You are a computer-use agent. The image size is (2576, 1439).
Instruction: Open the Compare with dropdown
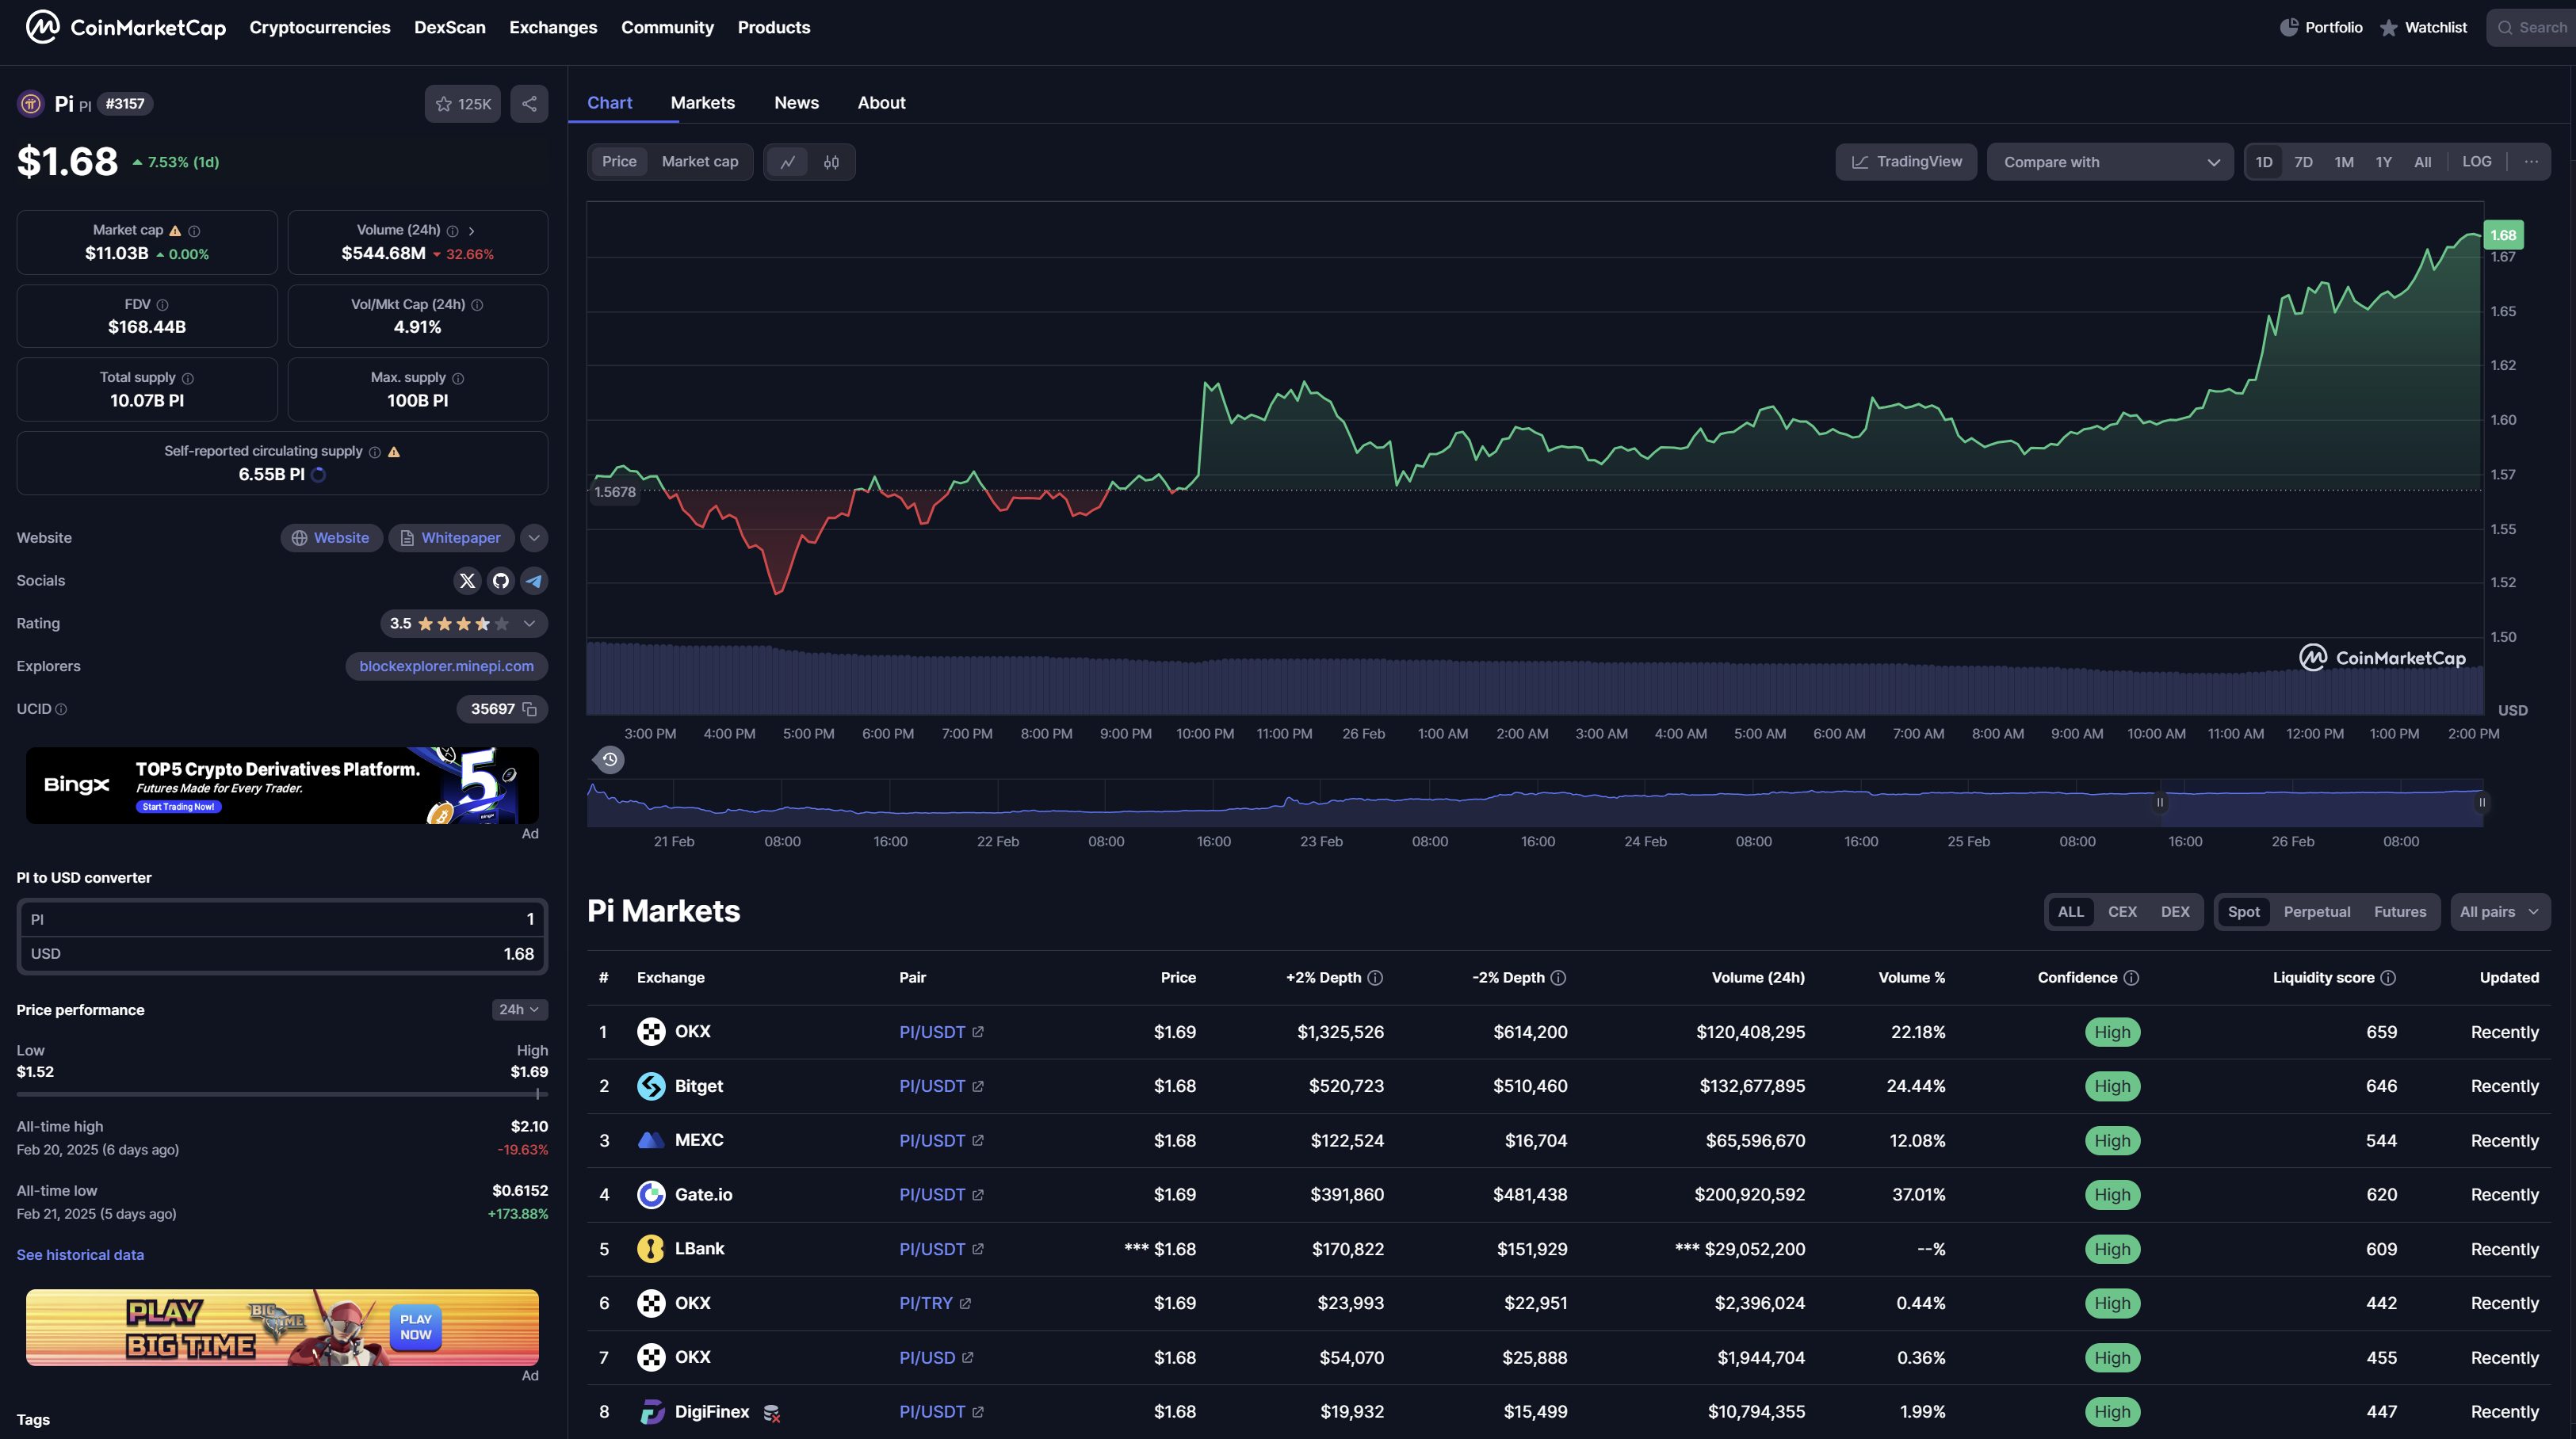[x=2110, y=162]
